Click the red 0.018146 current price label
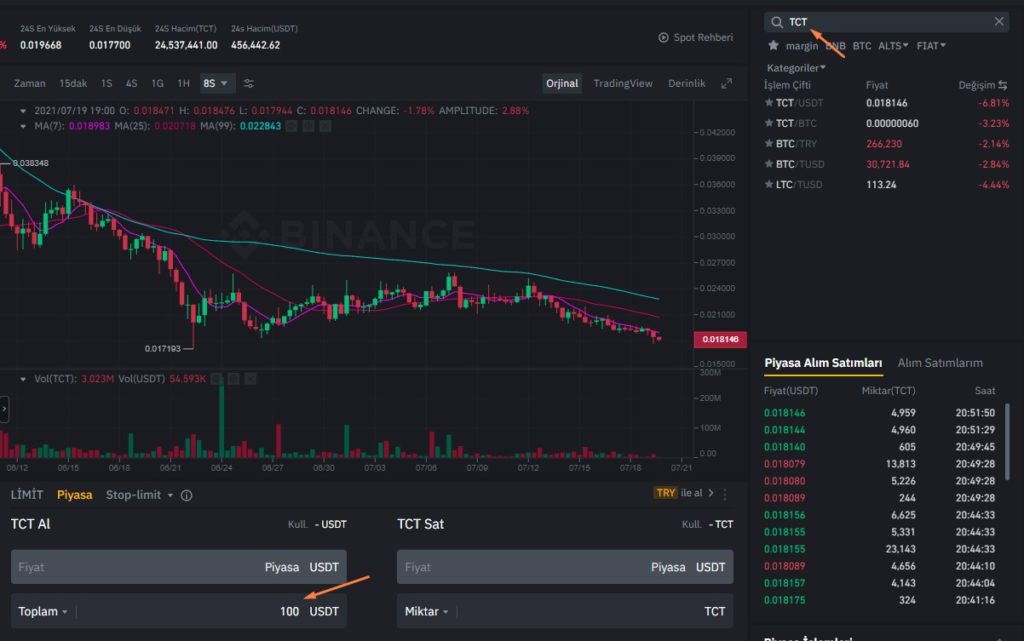1024x641 pixels. pyautogui.click(x=720, y=339)
